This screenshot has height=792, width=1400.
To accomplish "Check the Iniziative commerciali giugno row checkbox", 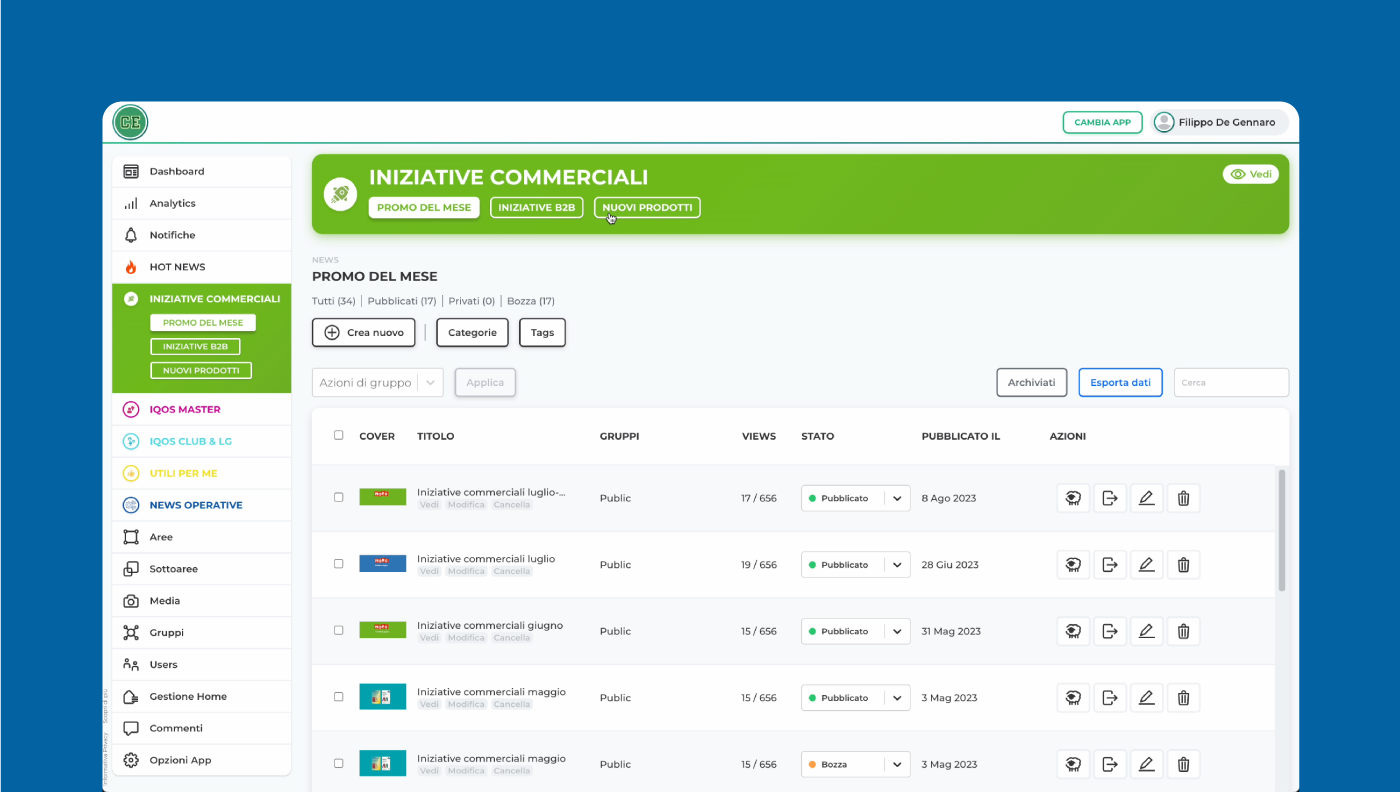I will coord(338,630).
